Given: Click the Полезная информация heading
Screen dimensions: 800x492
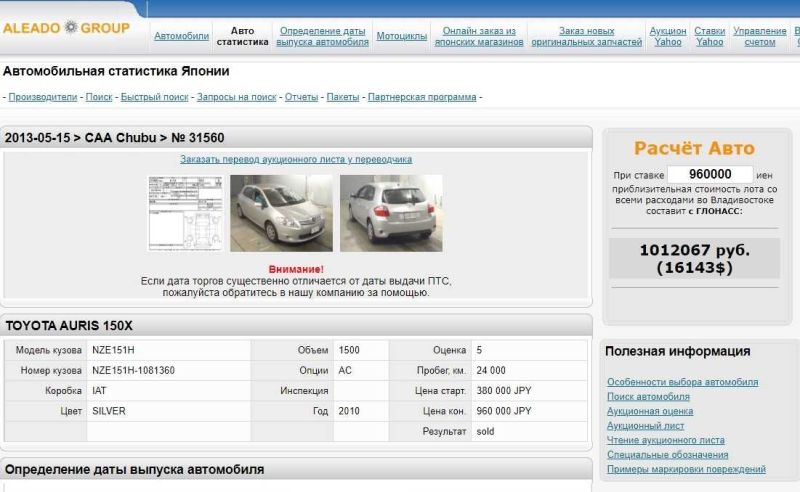Looking at the screenshot, I should pyautogui.click(x=678, y=351).
